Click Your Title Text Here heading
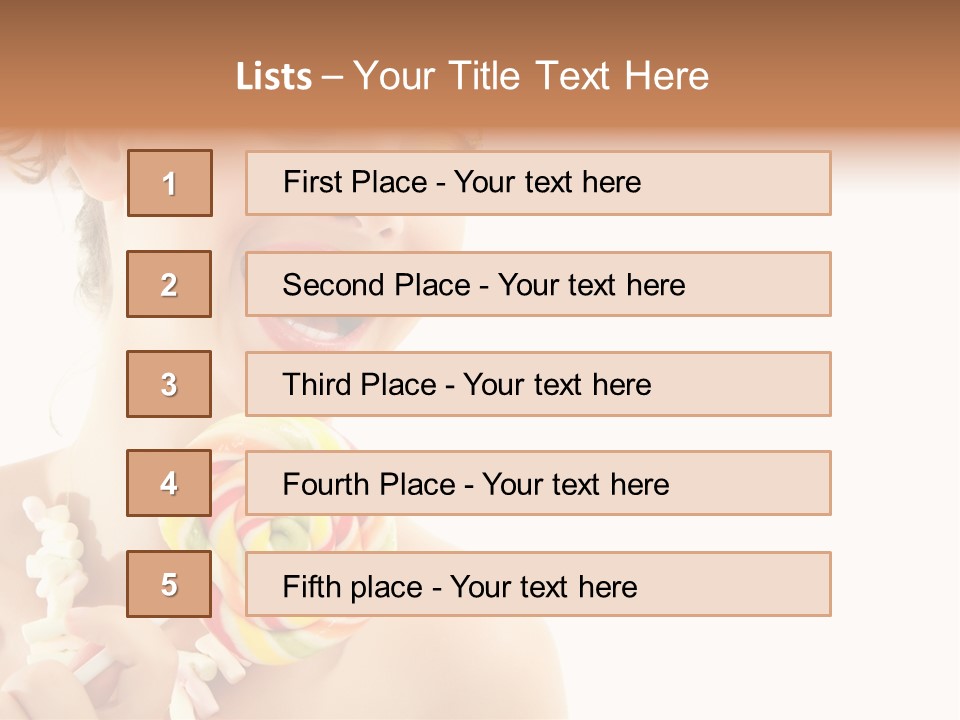 coord(531,77)
